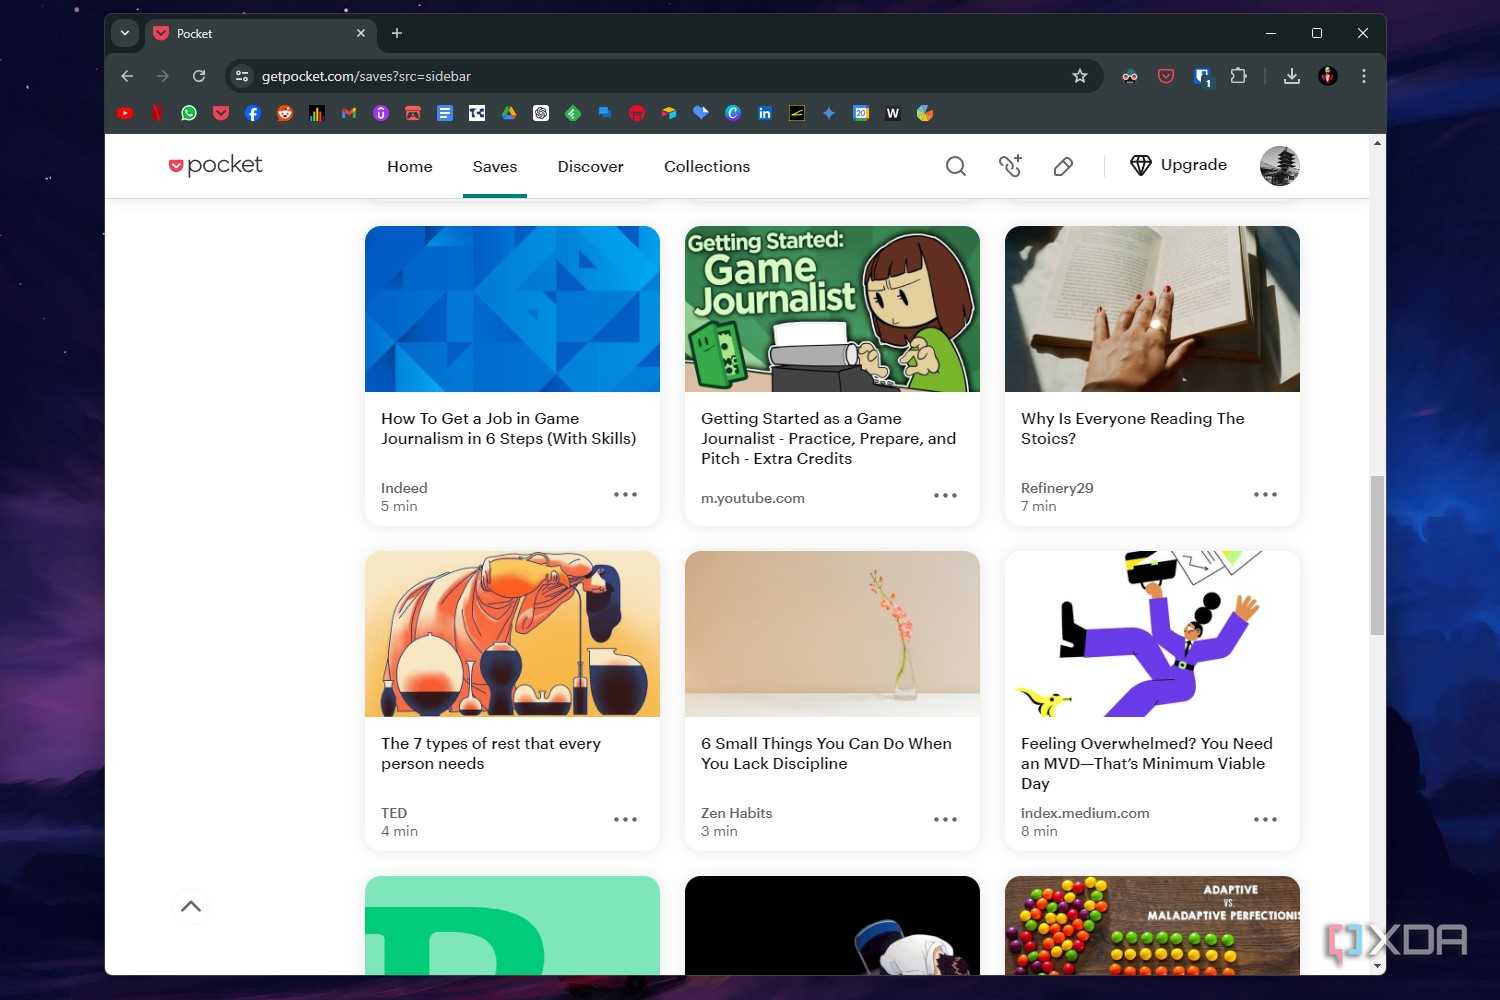Screen dimensions: 1500x1000
Task: Click the back-to-top chevron button
Action: pos(191,906)
